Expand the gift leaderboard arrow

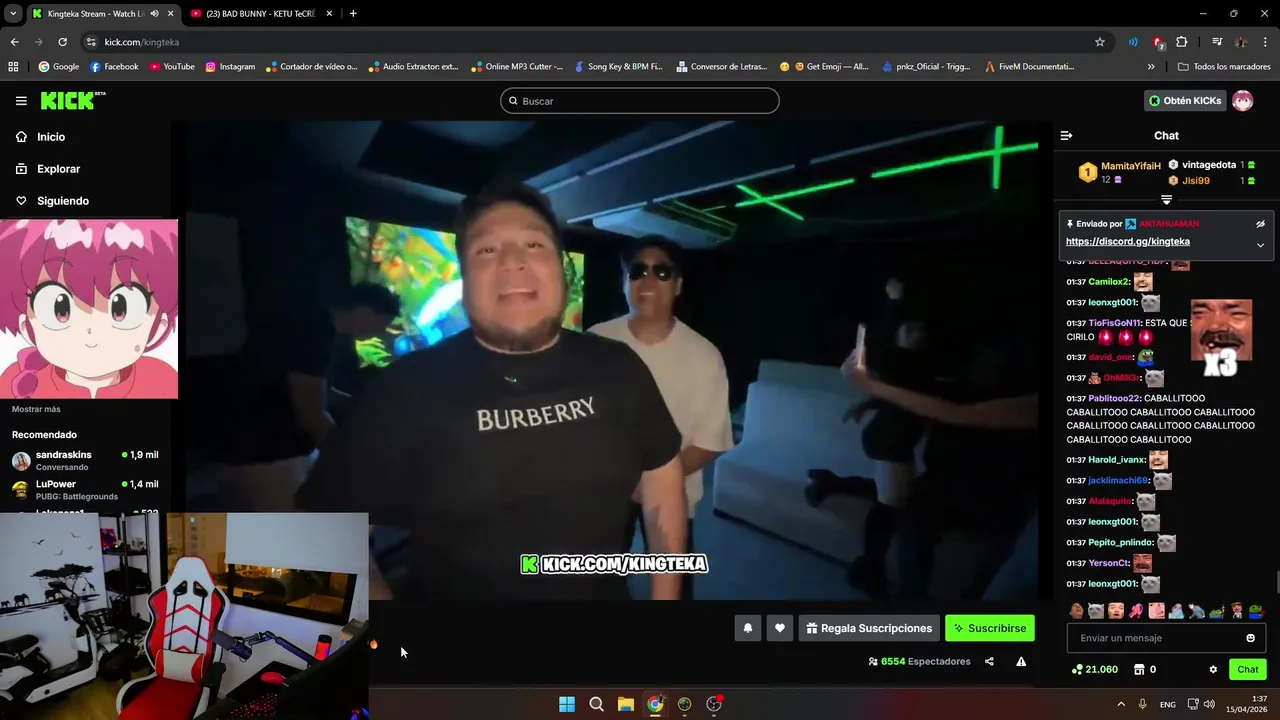[x=1166, y=200]
